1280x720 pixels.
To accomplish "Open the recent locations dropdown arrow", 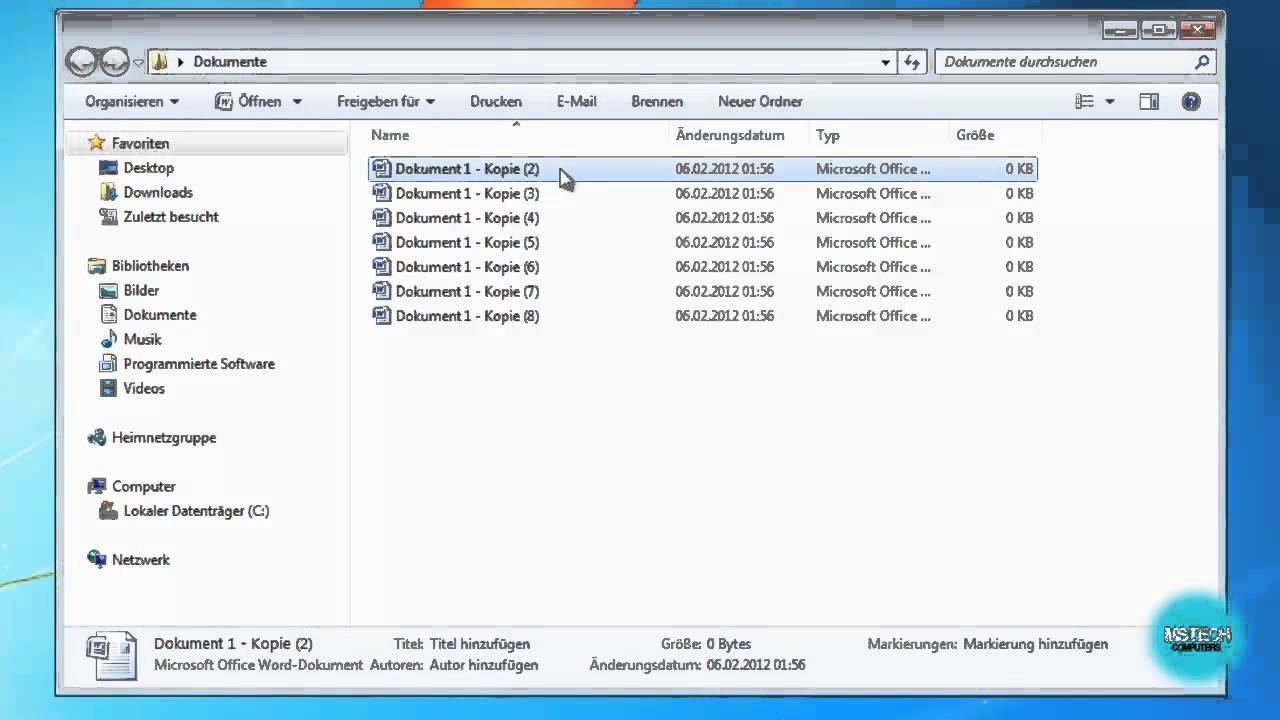I will [138, 63].
